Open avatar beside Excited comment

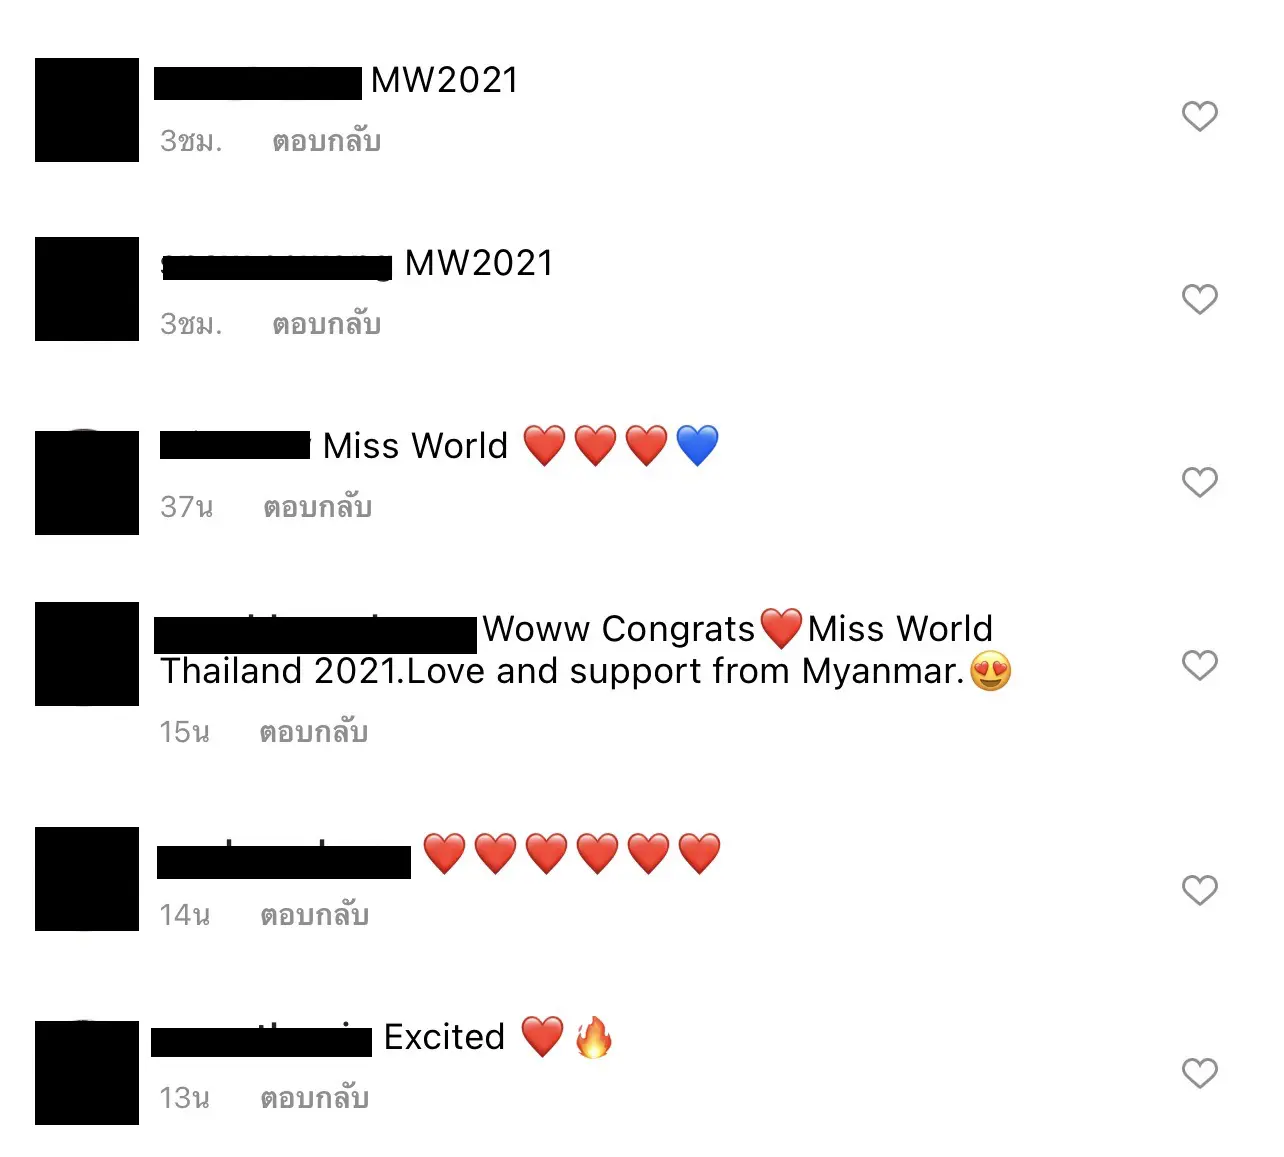coord(87,1072)
